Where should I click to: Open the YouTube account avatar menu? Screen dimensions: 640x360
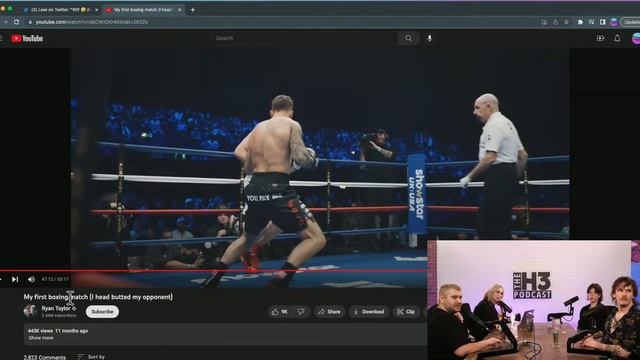pyautogui.click(x=636, y=38)
